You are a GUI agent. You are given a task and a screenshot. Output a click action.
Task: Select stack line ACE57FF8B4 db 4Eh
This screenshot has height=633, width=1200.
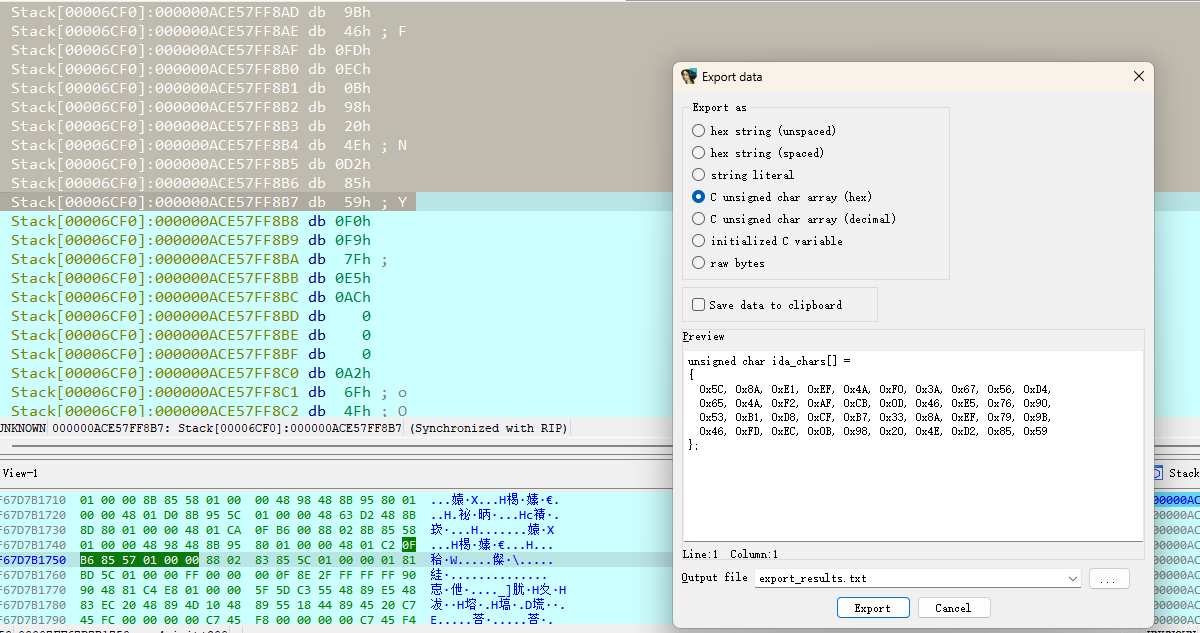click(208, 145)
